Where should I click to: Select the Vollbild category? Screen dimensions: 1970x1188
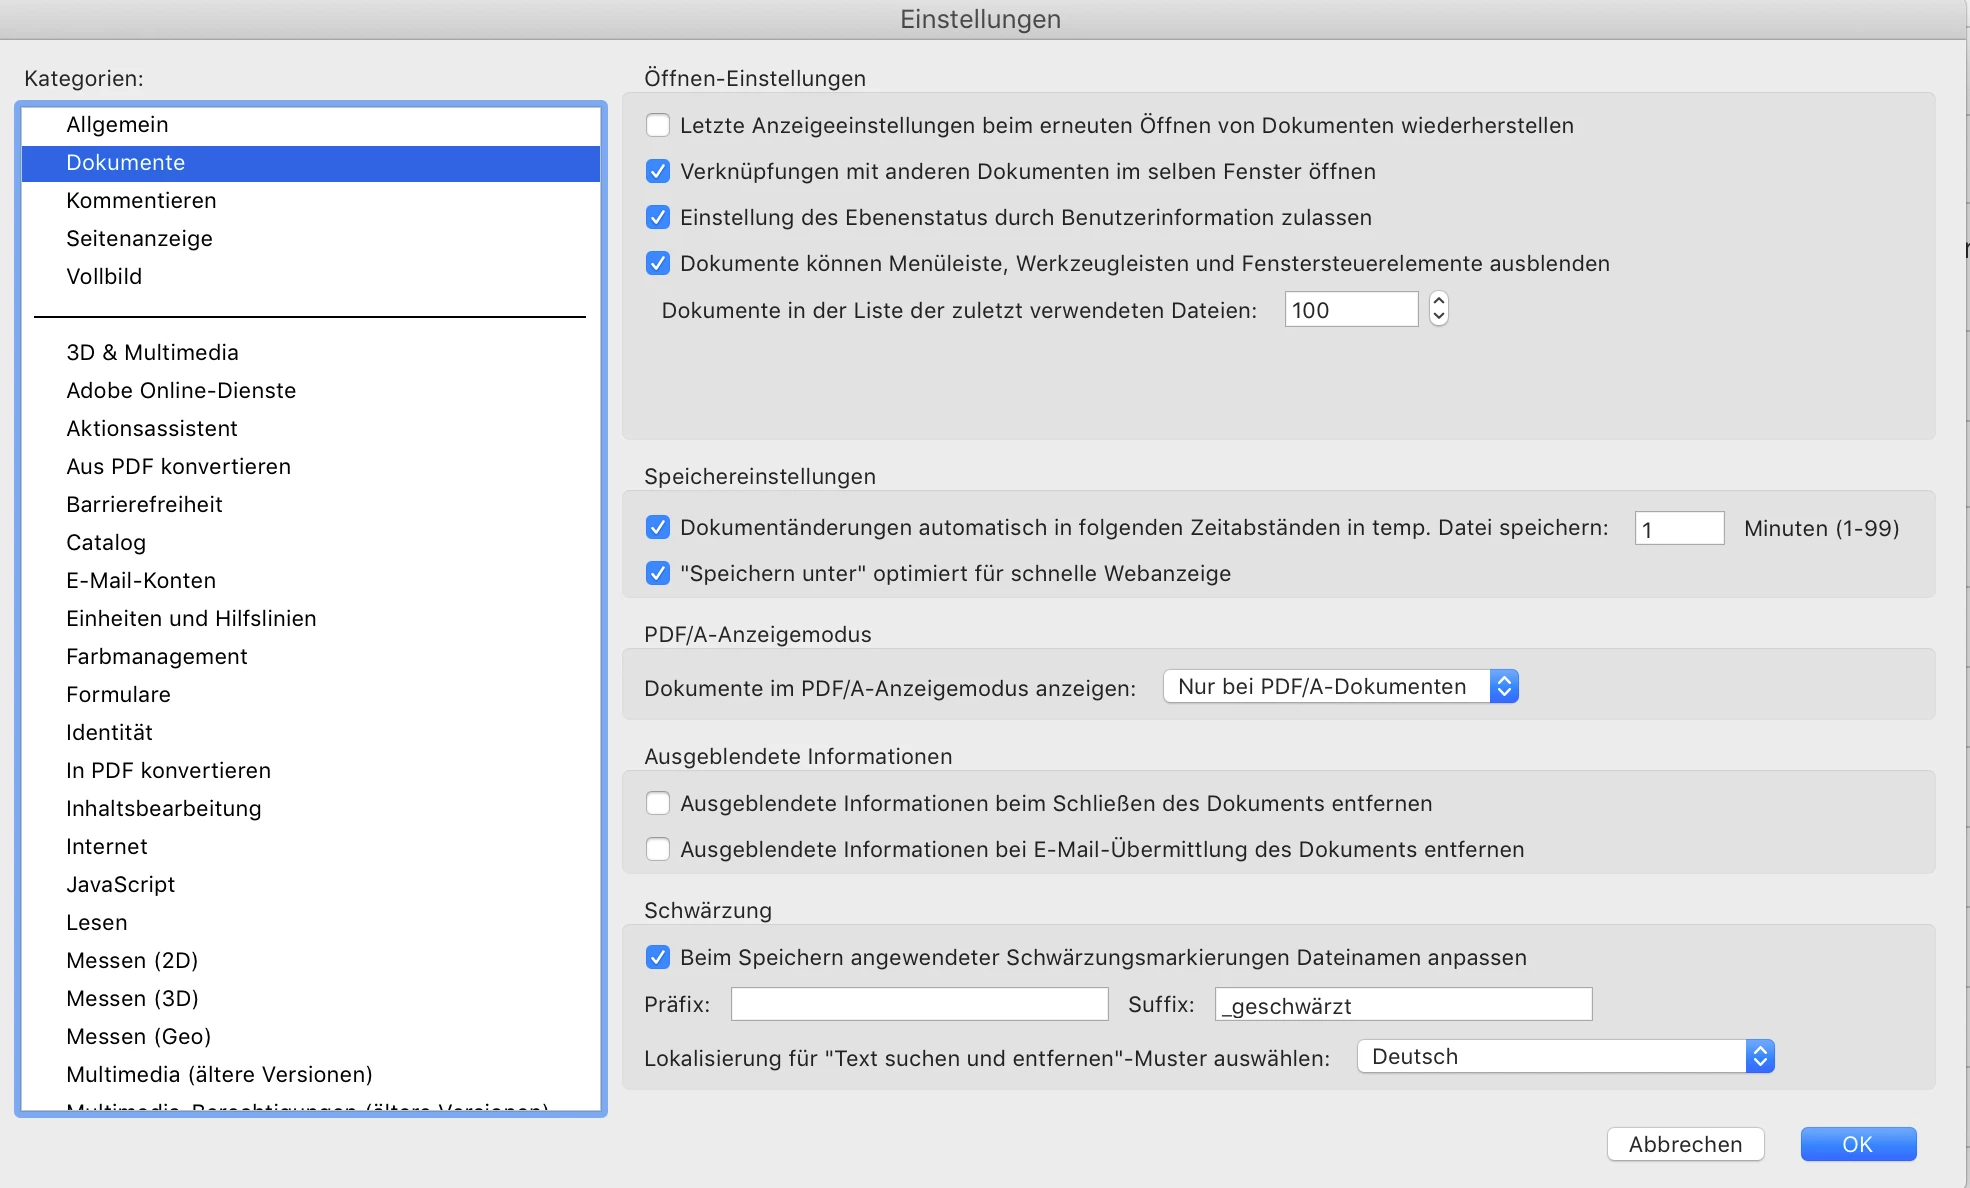[104, 277]
